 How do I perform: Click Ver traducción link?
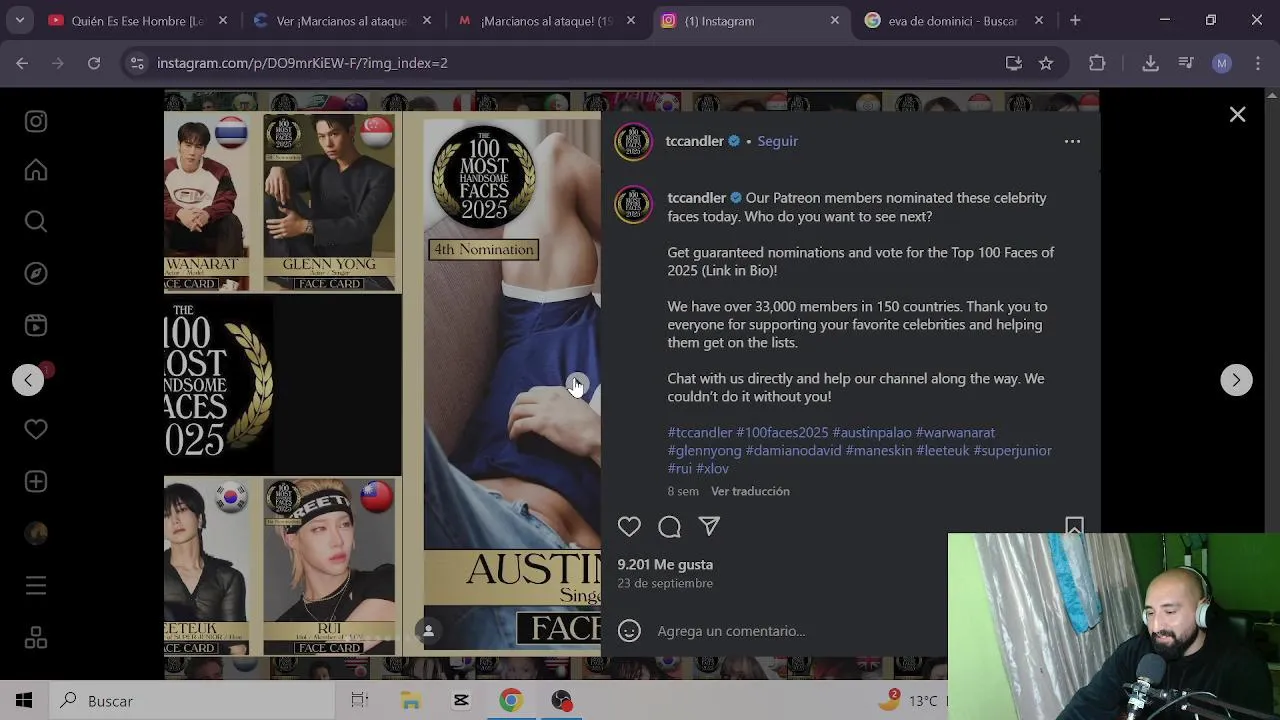pos(750,491)
